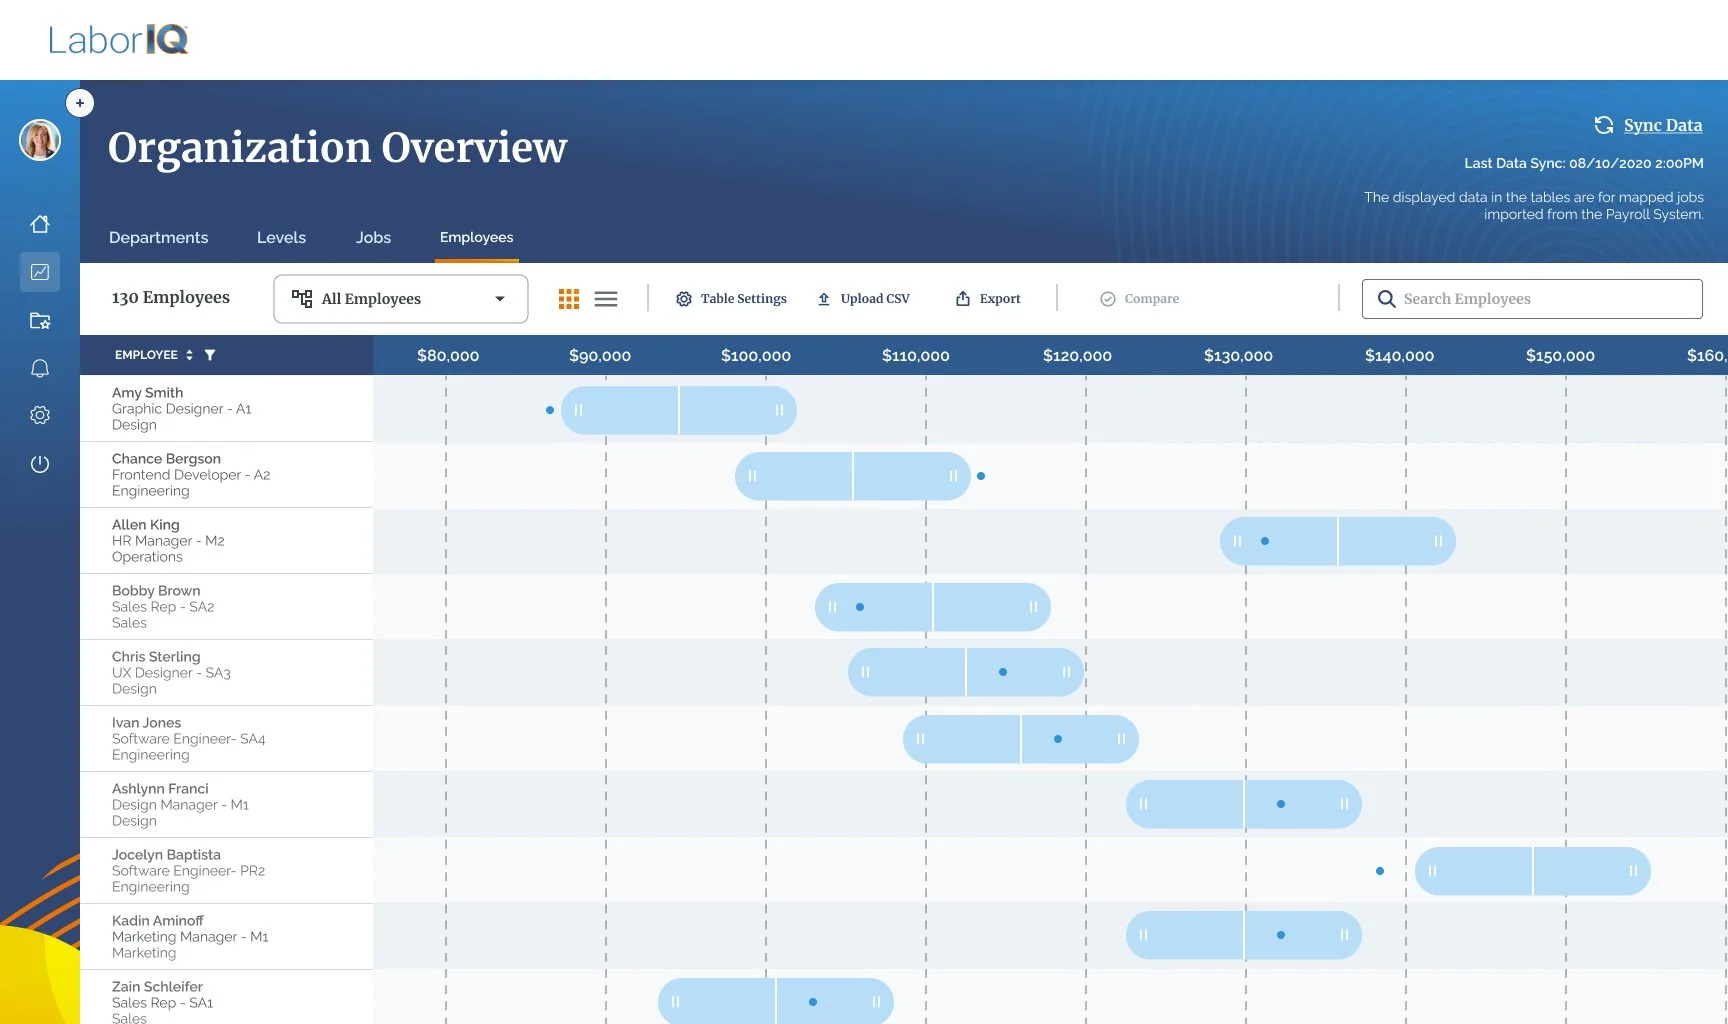
Task: Sort by the EMPLOYEE column arrows
Action: (x=189, y=355)
